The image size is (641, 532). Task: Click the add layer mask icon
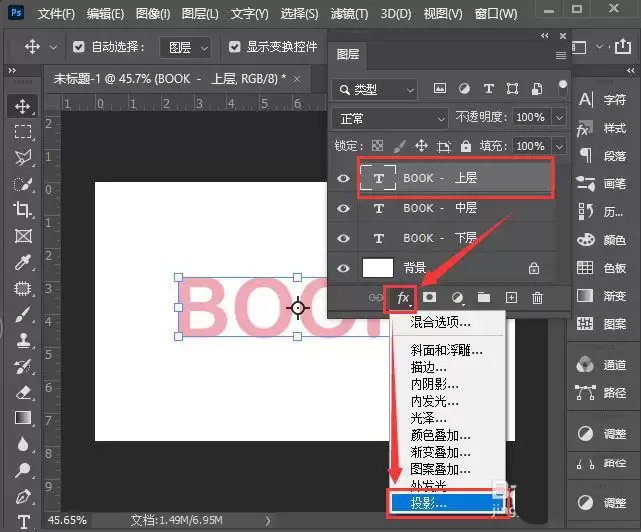(429, 297)
